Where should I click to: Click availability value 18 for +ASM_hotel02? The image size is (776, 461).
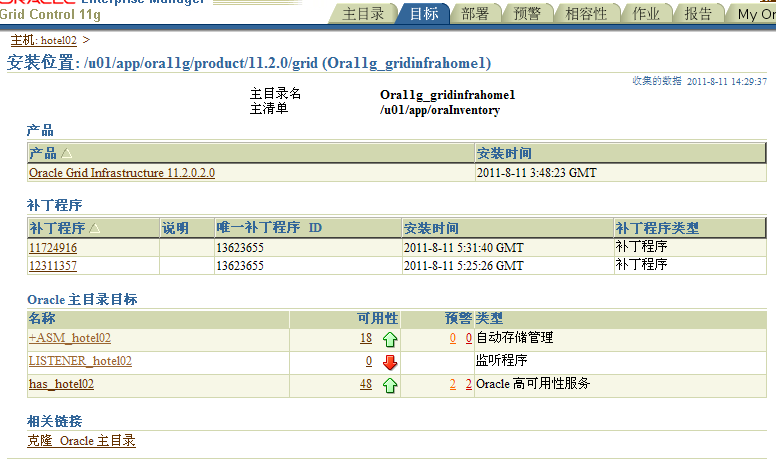coord(366,338)
